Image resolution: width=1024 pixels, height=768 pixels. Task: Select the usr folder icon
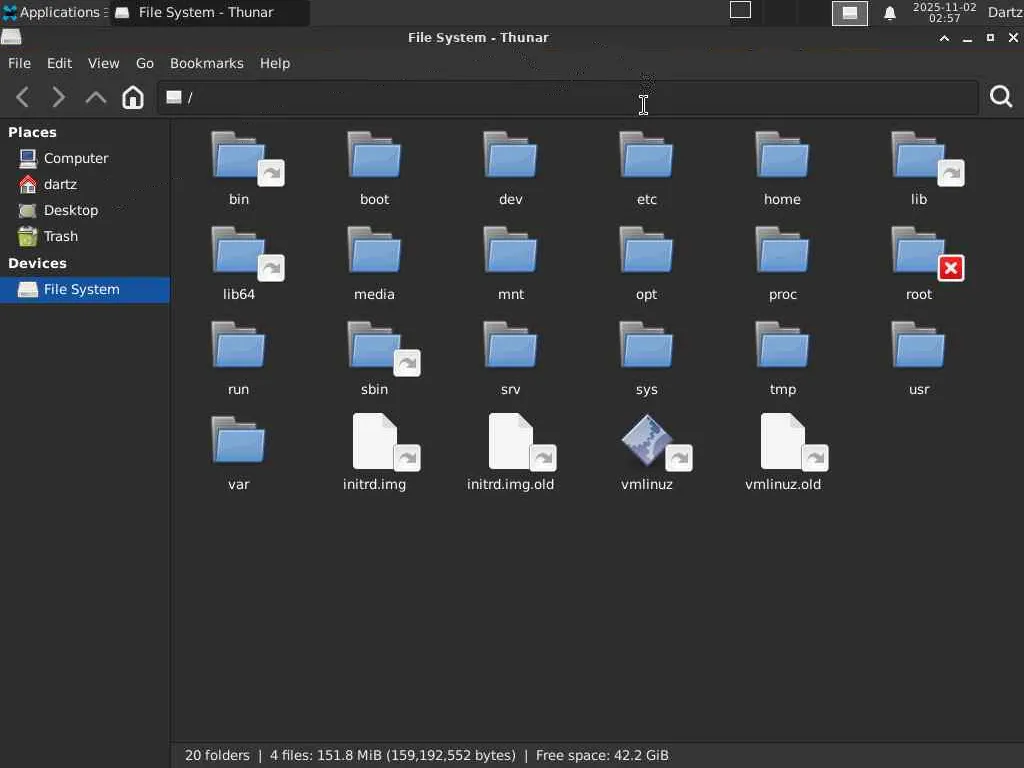pos(919,345)
